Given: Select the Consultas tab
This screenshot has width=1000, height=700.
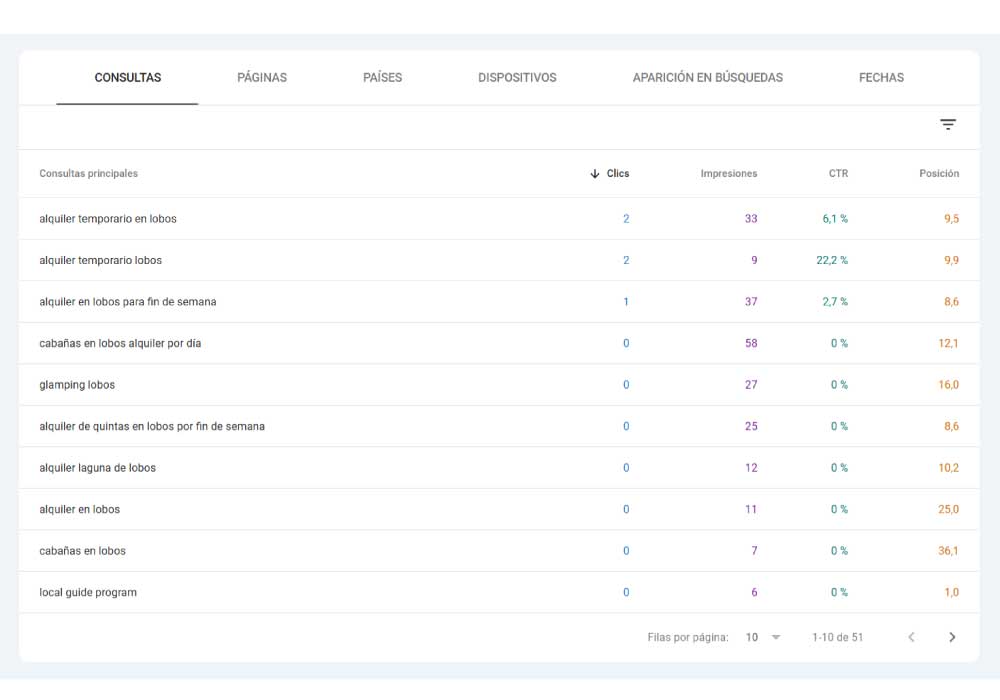Looking at the screenshot, I should point(128,78).
